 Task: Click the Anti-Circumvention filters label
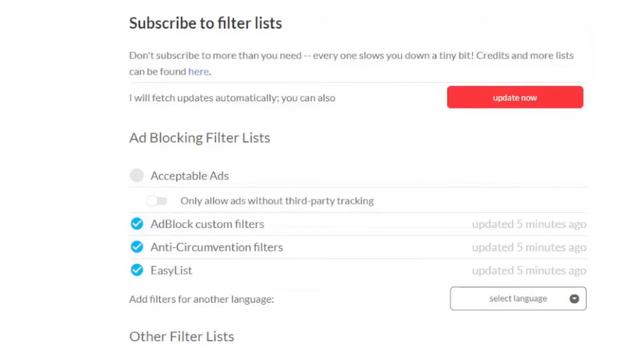coord(216,247)
